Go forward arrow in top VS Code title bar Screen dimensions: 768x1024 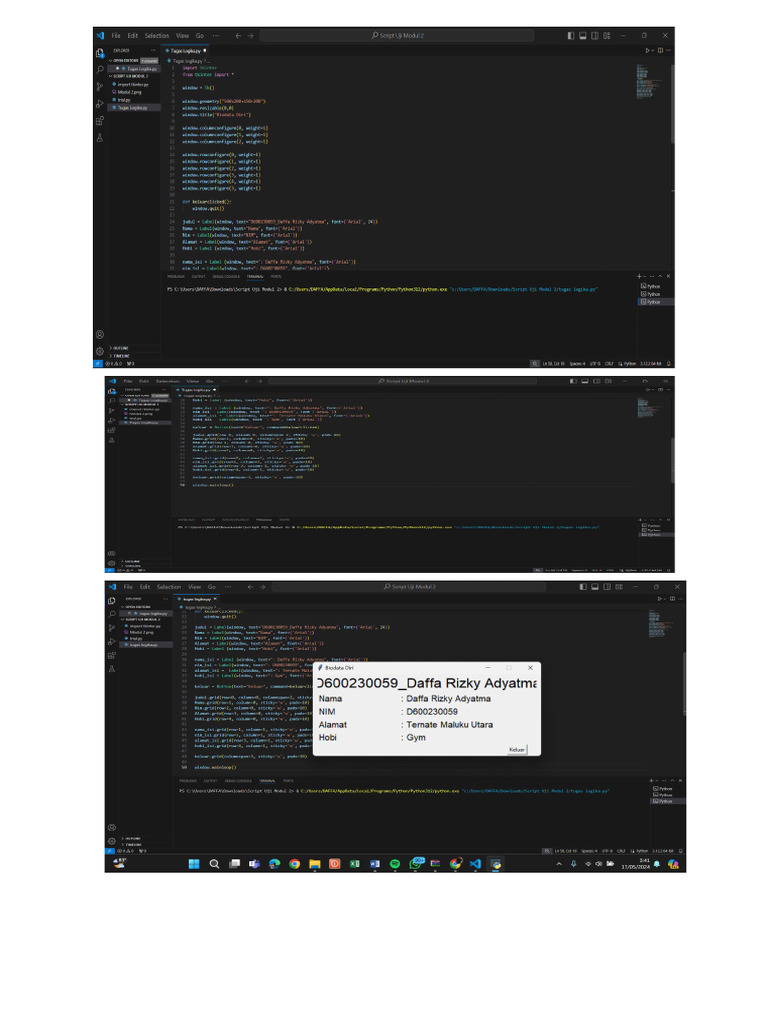tap(250, 36)
